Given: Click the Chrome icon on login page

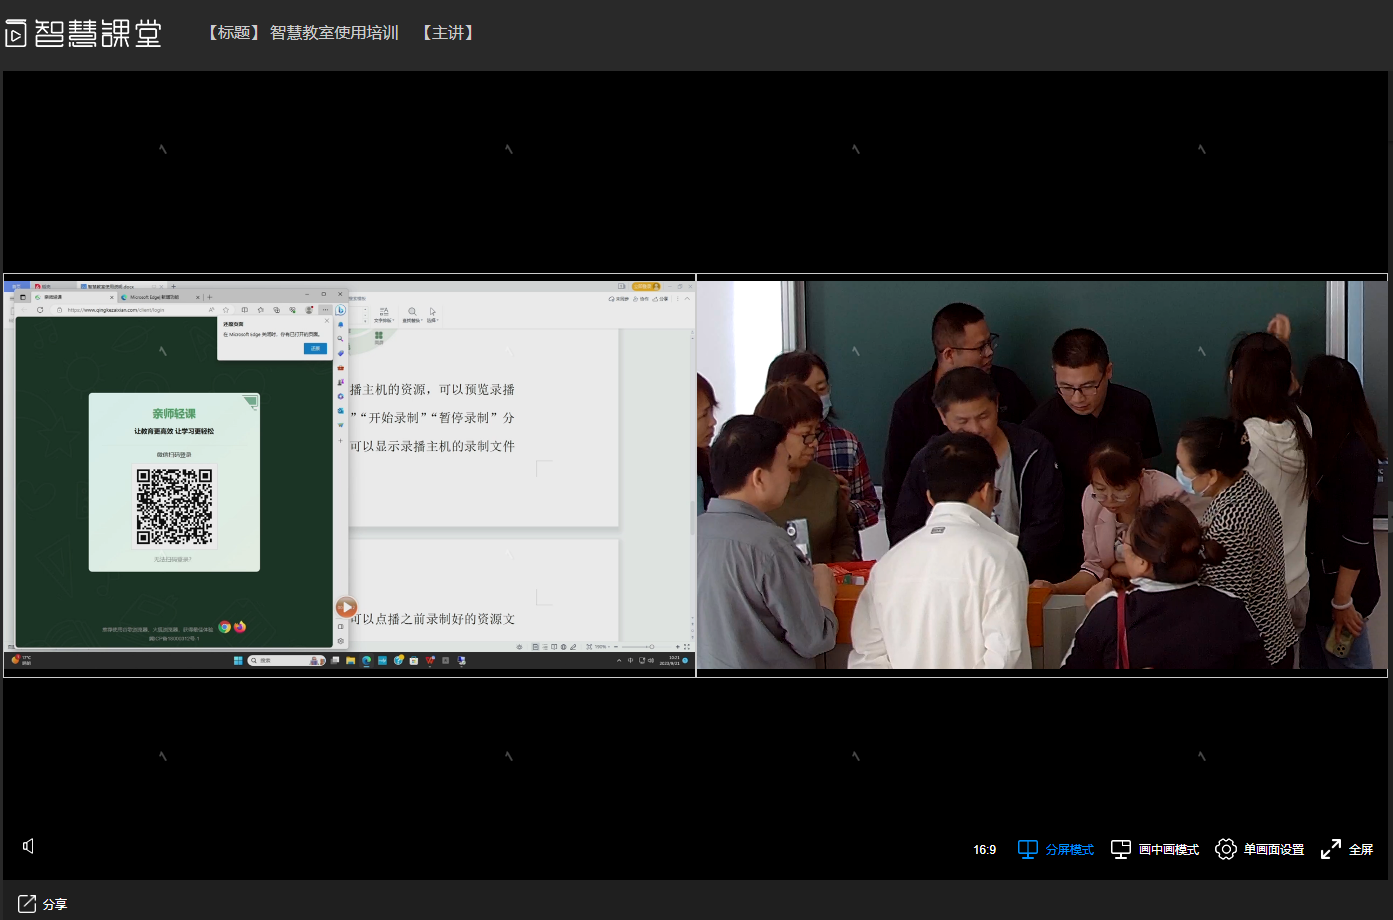Looking at the screenshot, I should coord(225,627).
